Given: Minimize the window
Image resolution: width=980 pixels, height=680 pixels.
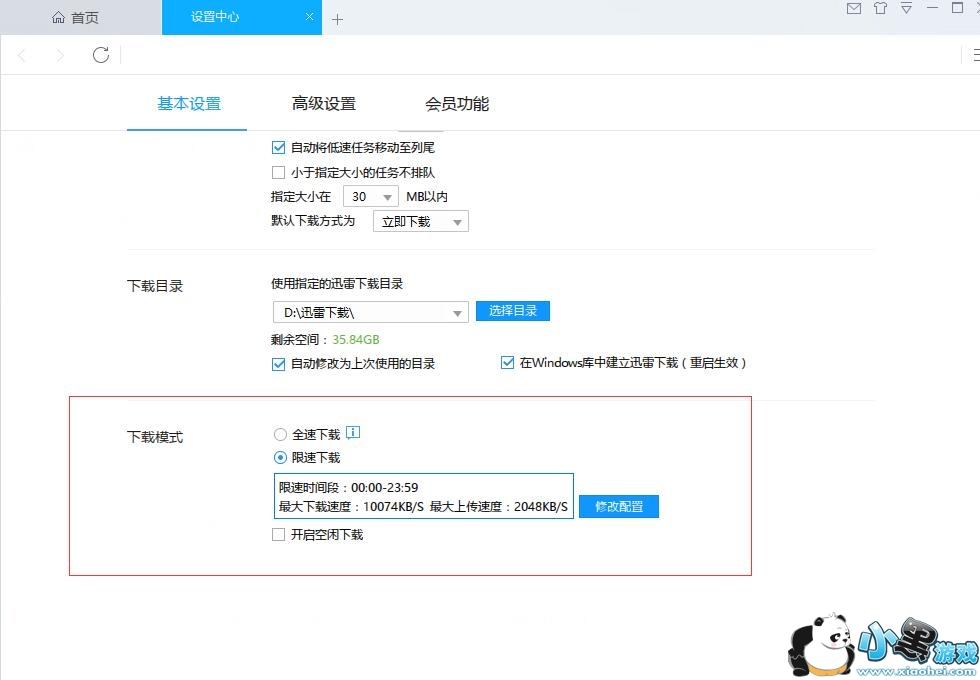Looking at the screenshot, I should pyautogui.click(x=932, y=8).
